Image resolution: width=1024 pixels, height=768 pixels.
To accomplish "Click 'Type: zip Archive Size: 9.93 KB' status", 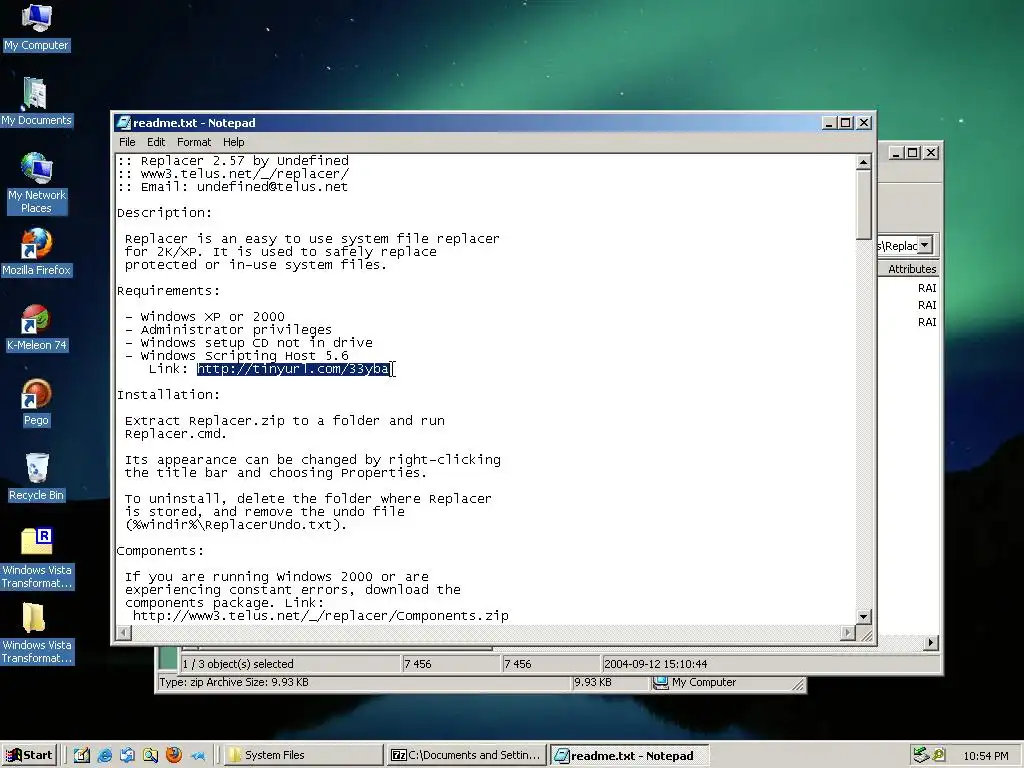I will (x=234, y=682).
